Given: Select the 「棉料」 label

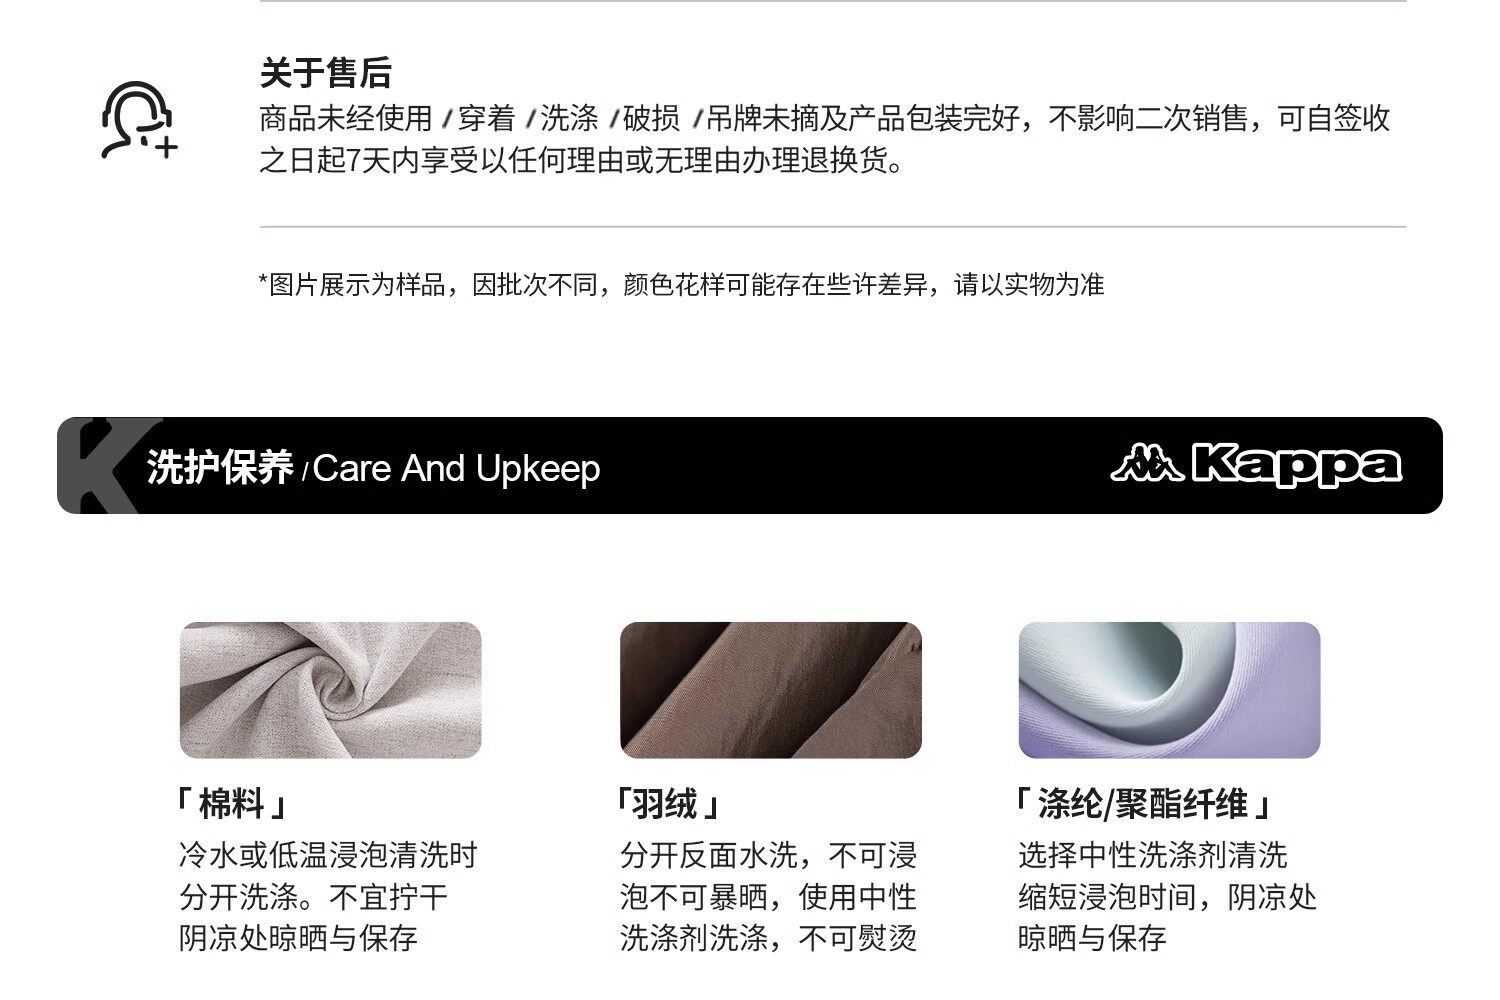Looking at the screenshot, I should click(x=233, y=803).
